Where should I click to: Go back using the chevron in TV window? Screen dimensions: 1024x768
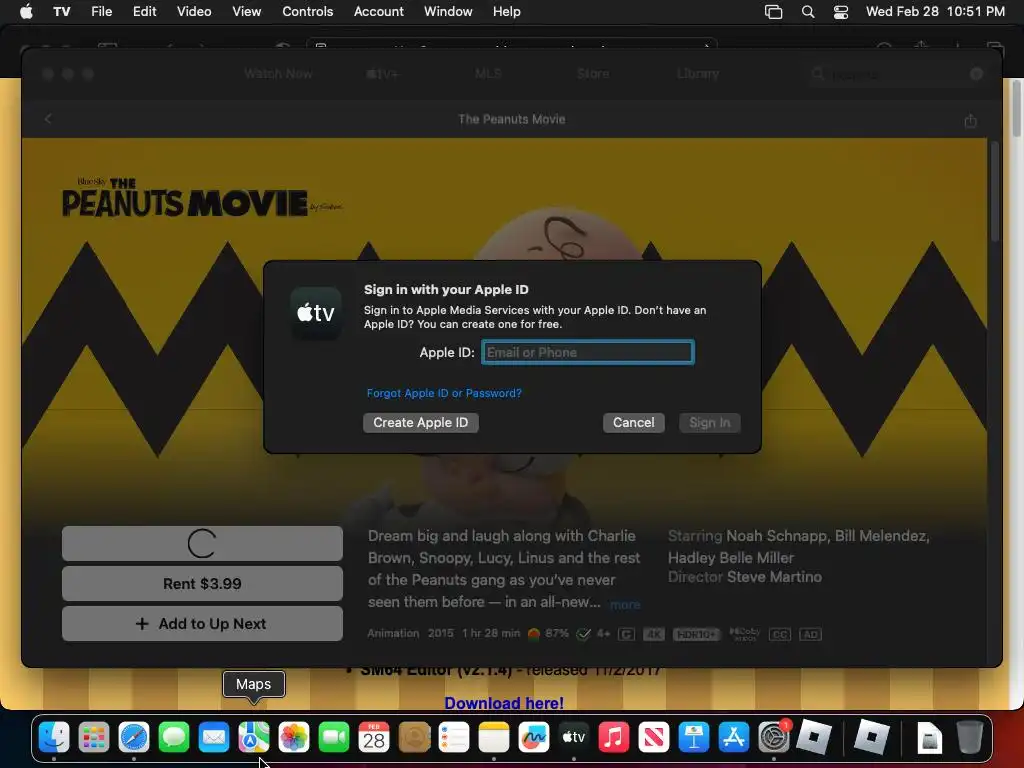point(48,119)
